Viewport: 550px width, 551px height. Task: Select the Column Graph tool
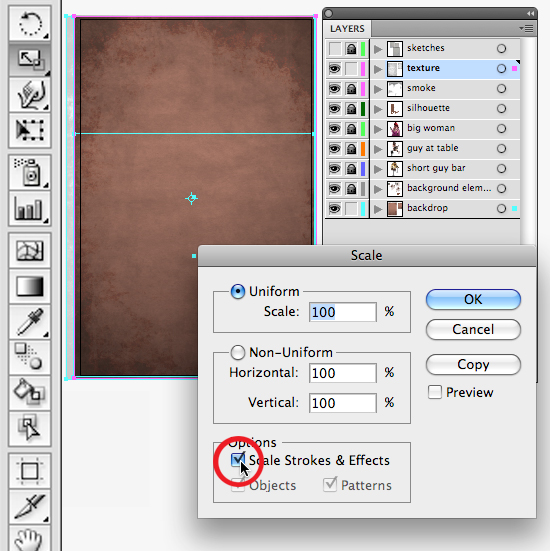[x=30, y=208]
